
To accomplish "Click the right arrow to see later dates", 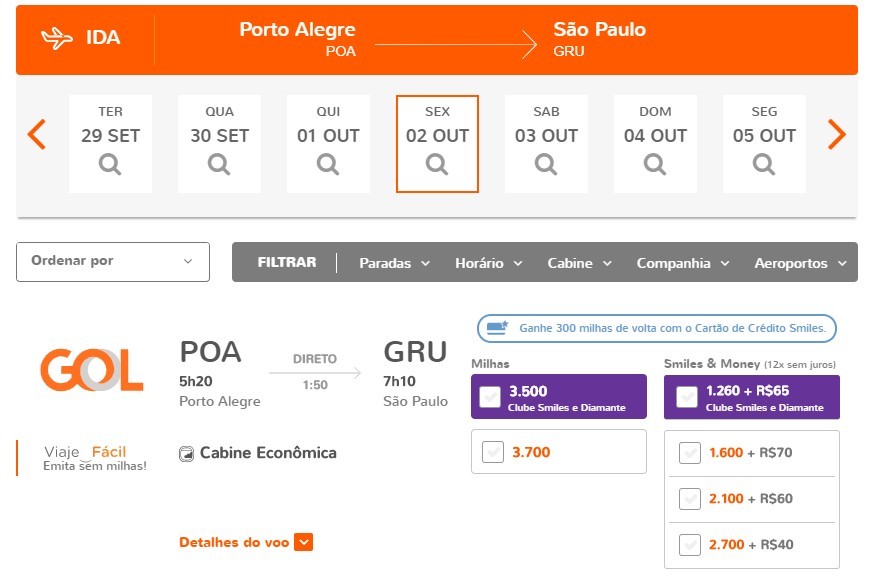I will click(838, 134).
